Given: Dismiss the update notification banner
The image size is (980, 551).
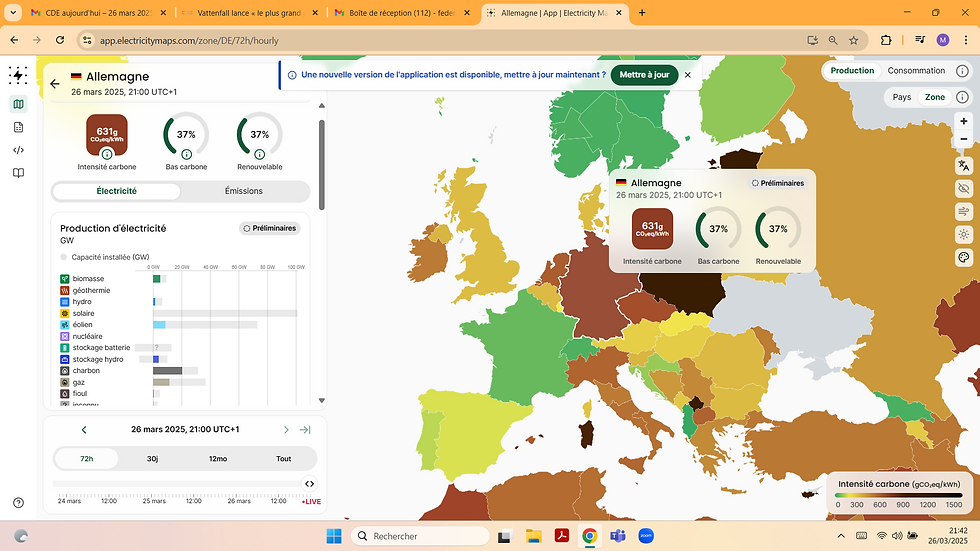Looking at the screenshot, I should 688,75.
